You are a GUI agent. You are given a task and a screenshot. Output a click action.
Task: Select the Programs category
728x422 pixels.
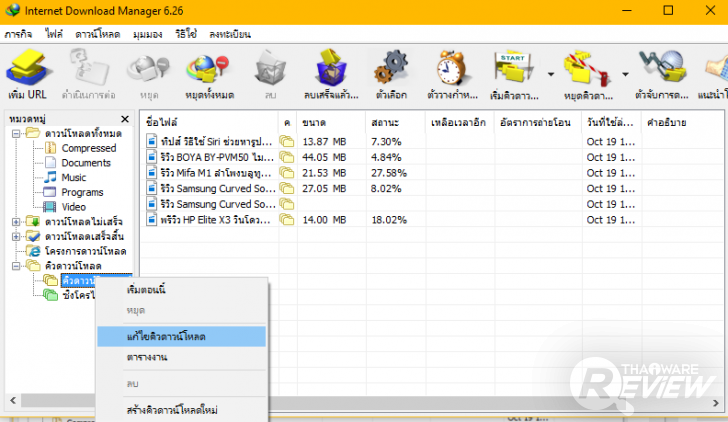(82, 192)
